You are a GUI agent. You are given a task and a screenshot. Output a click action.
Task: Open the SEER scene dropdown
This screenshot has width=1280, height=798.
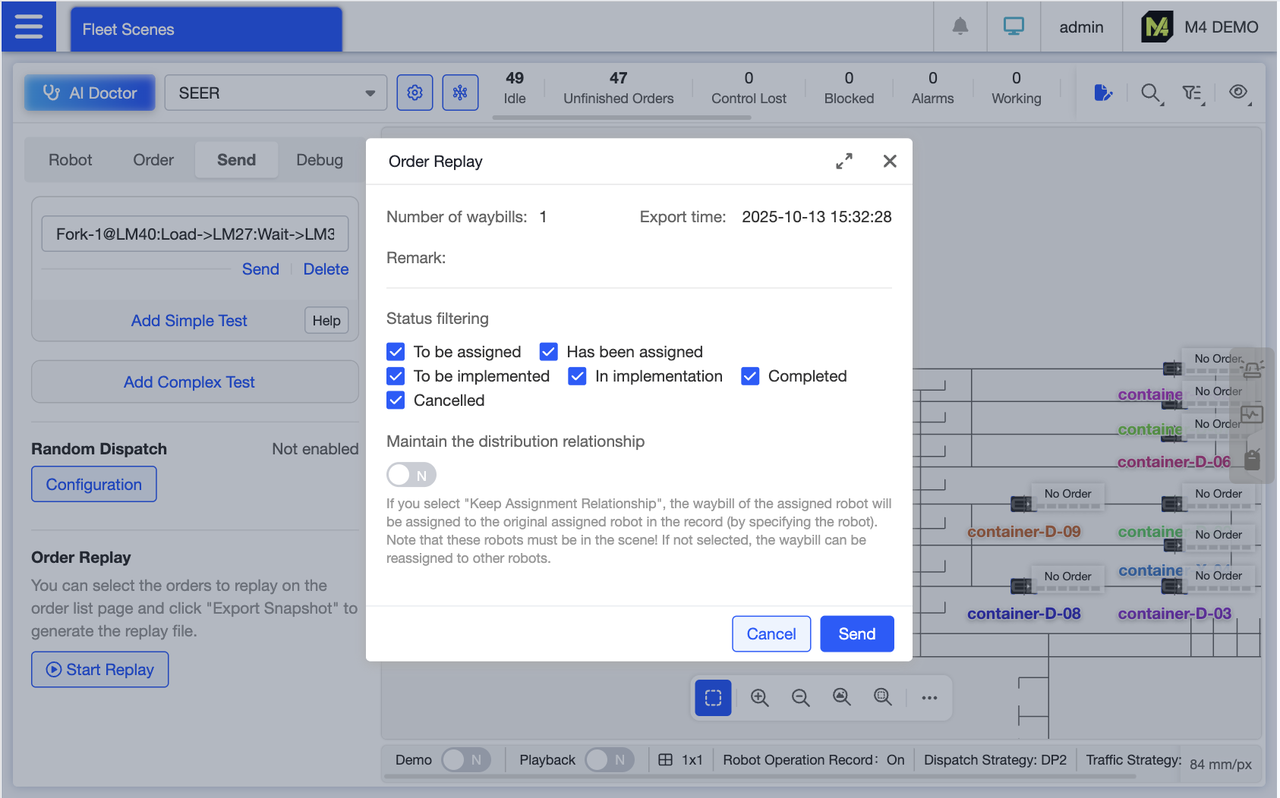point(275,92)
